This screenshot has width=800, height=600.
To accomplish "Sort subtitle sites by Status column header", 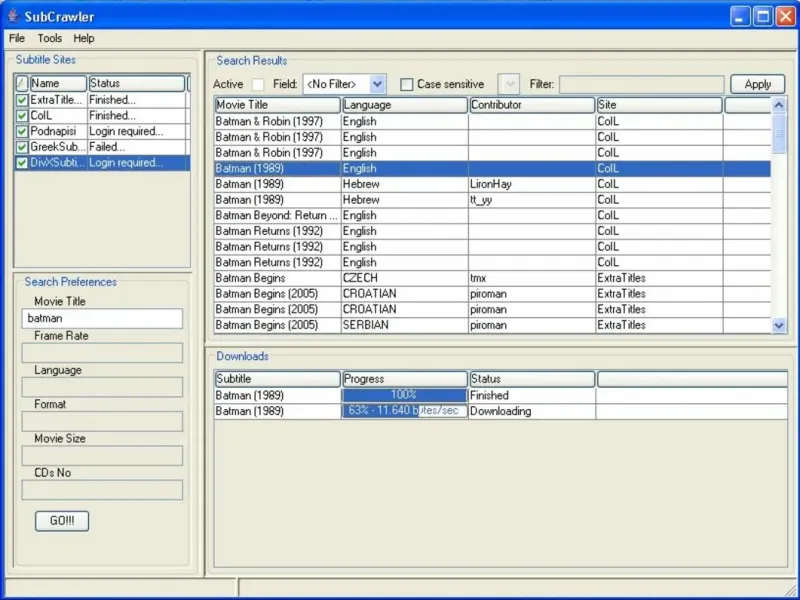I will pos(136,84).
